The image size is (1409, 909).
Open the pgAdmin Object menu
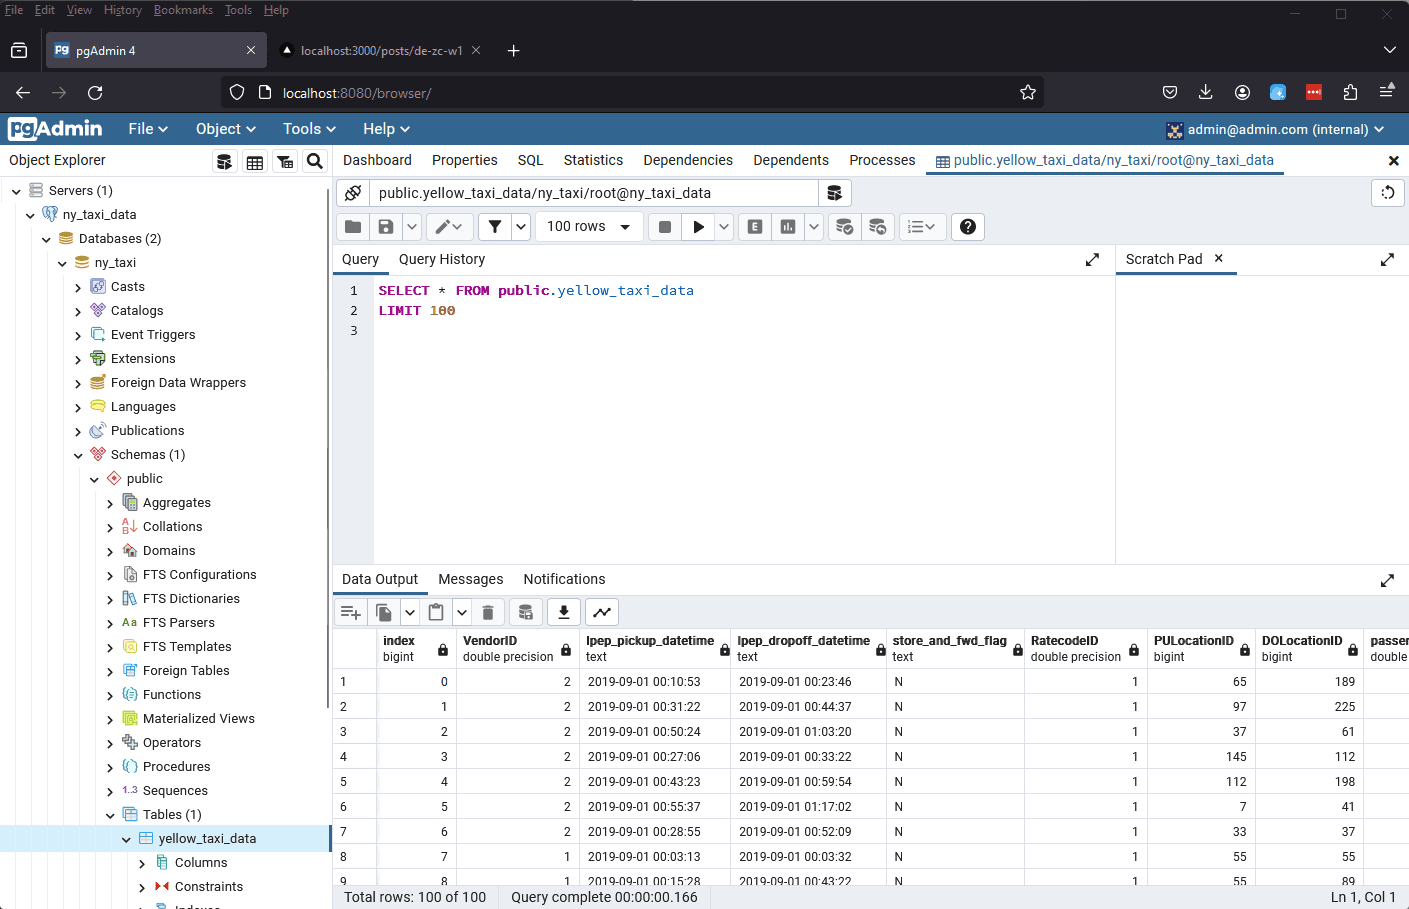(x=226, y=129)
